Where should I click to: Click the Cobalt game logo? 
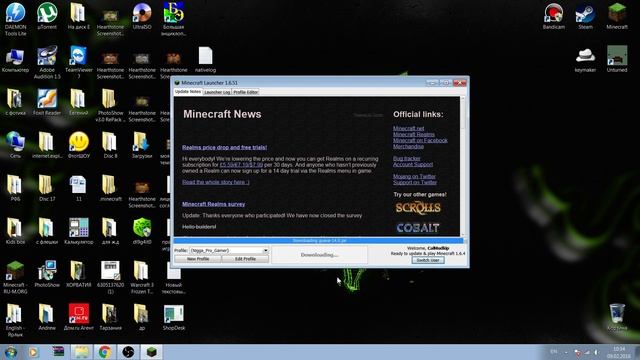[x=418, y=228]
